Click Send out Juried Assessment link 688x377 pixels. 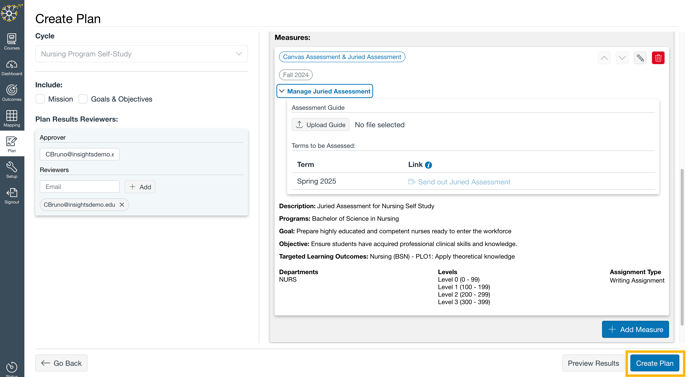459,182
